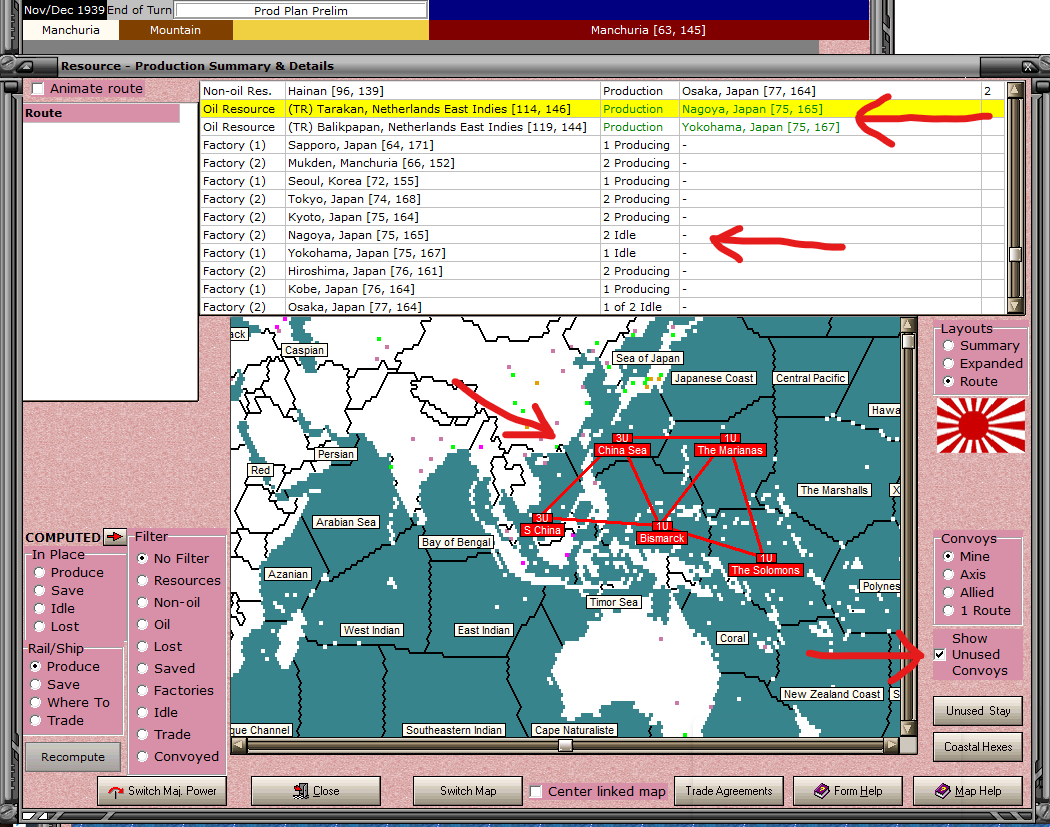Uncheck Show Unused Convoys

tap(940, 654)
